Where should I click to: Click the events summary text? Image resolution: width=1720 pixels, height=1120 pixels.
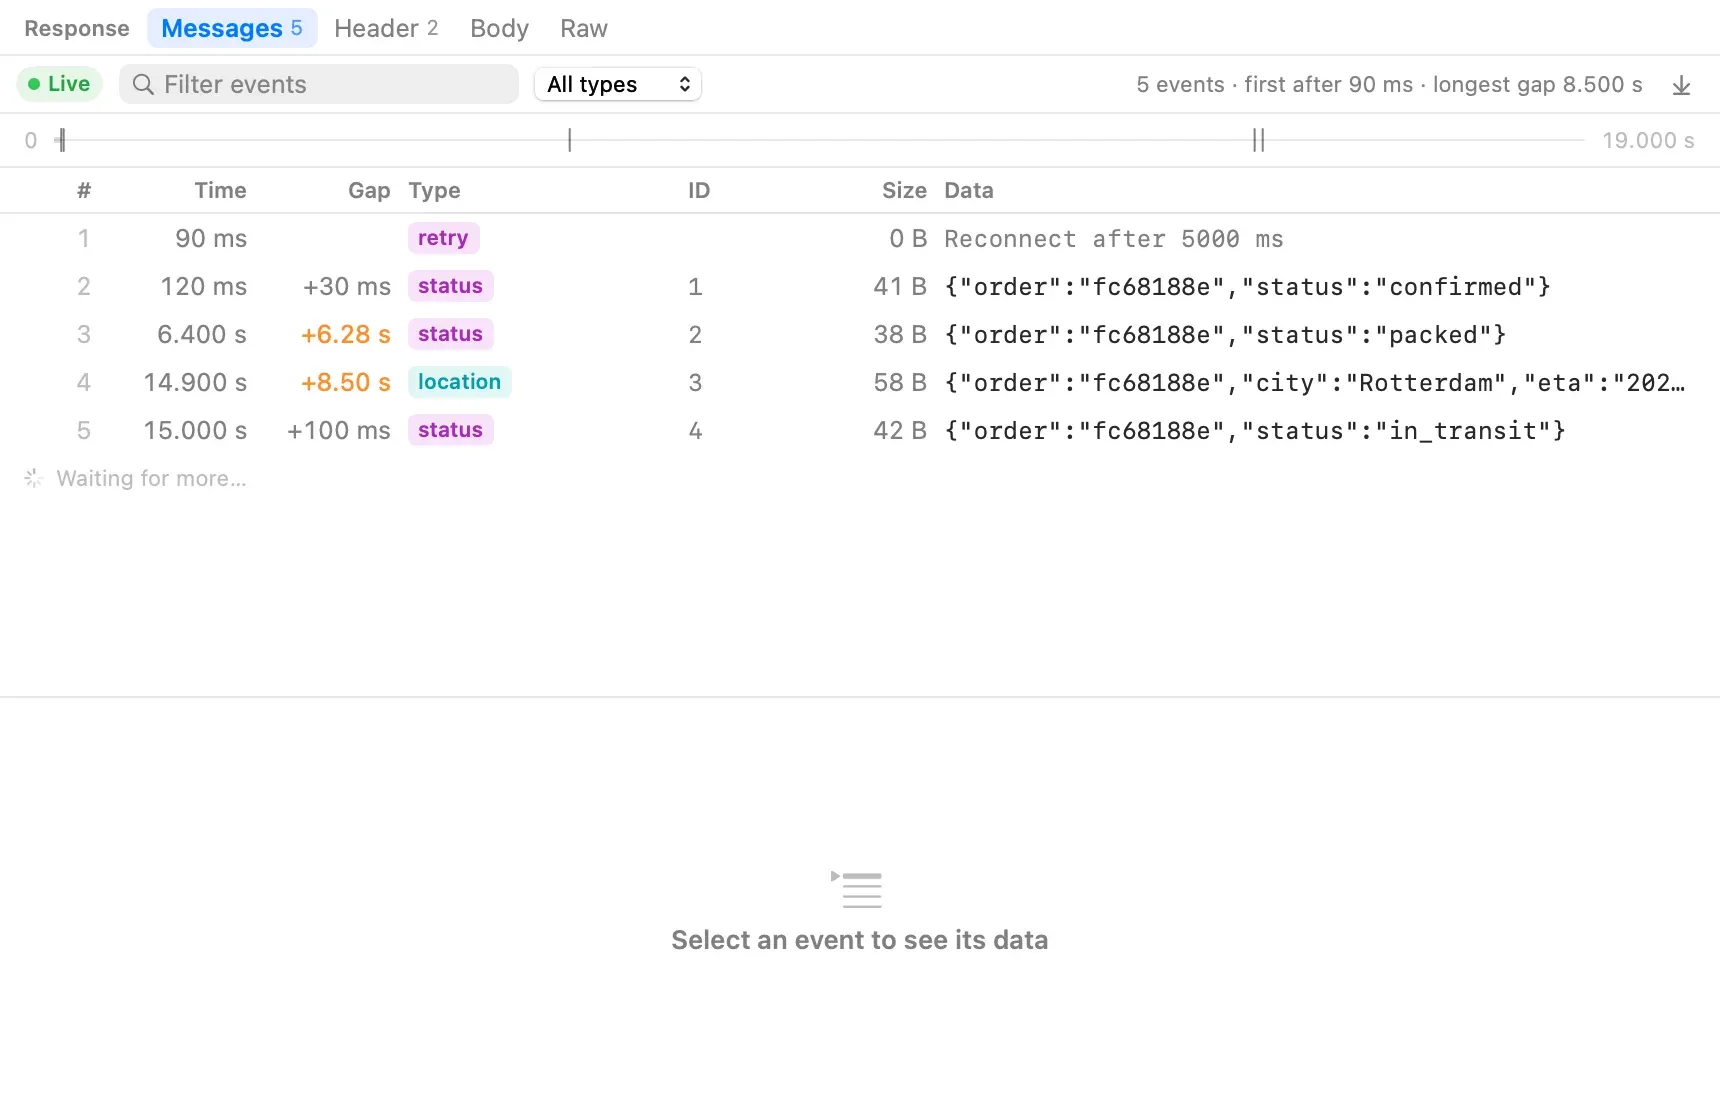tap(1389, 84)
